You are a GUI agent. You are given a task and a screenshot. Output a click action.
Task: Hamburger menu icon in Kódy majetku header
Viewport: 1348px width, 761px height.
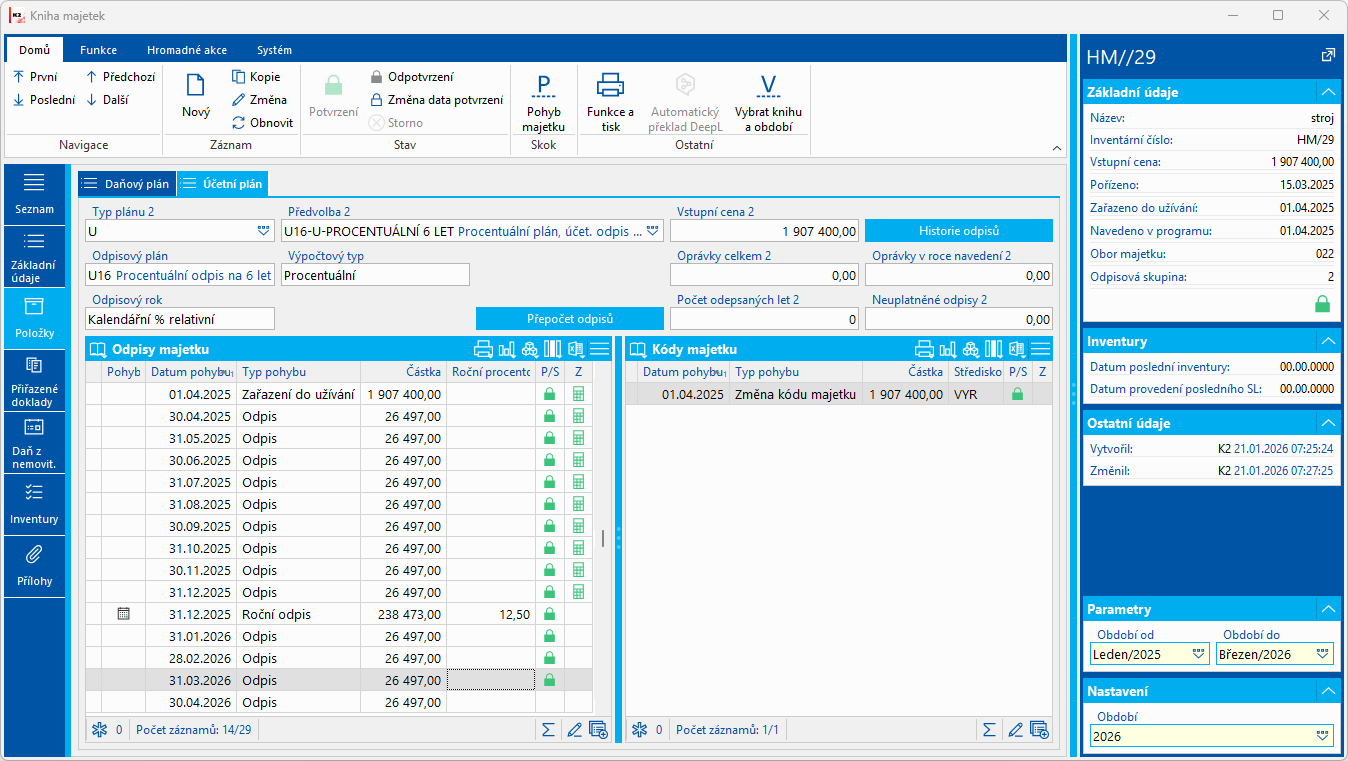pos(1040,349)
